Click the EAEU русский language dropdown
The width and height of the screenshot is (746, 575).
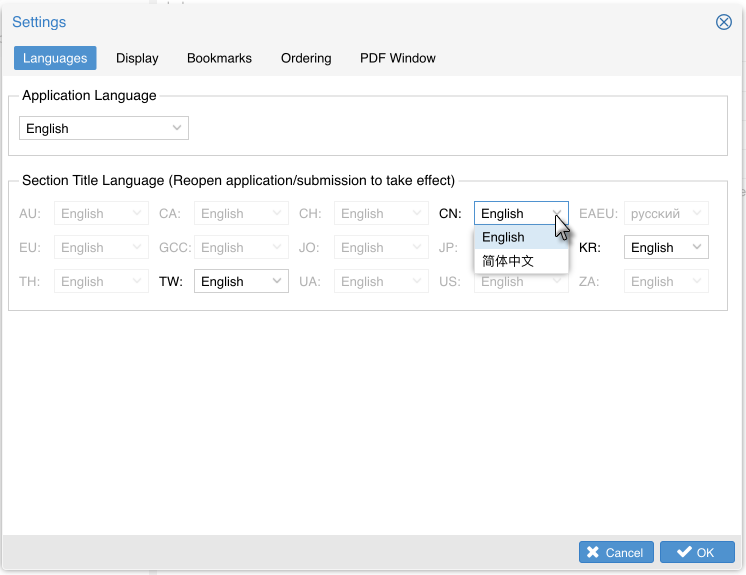point(666,213)
